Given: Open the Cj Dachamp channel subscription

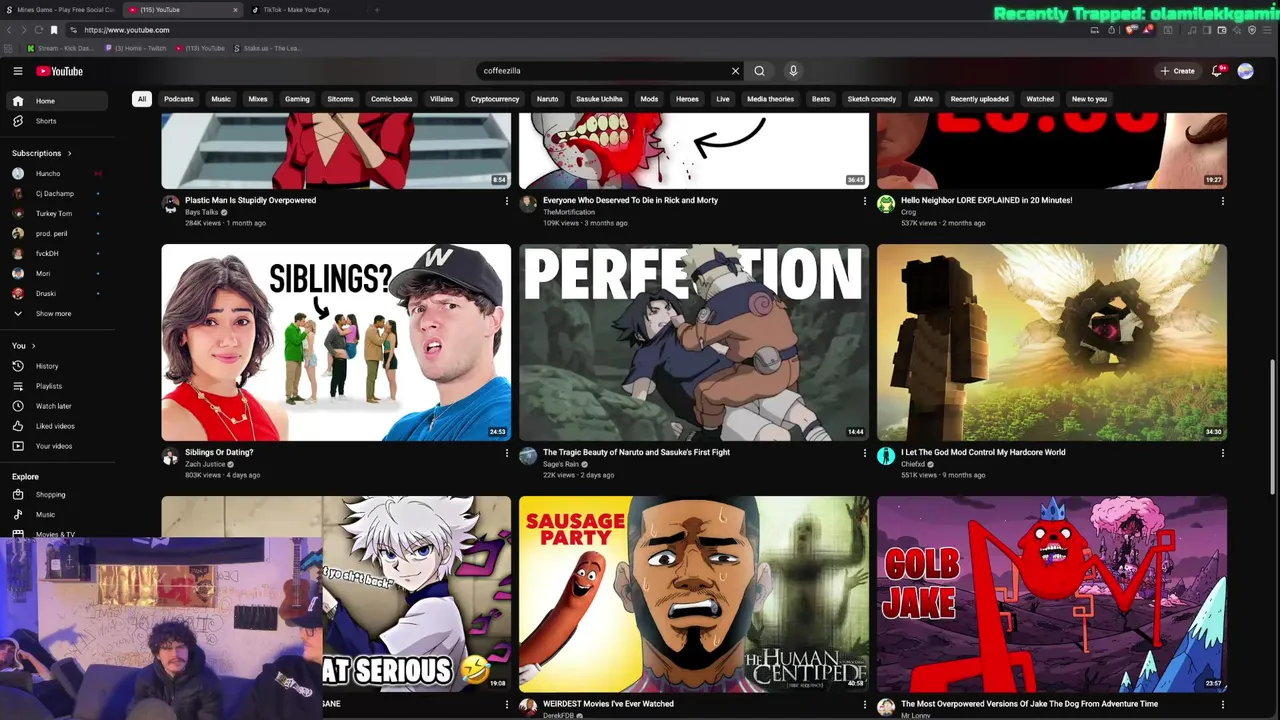Looking at the screenshot, I should click(57, 193).
